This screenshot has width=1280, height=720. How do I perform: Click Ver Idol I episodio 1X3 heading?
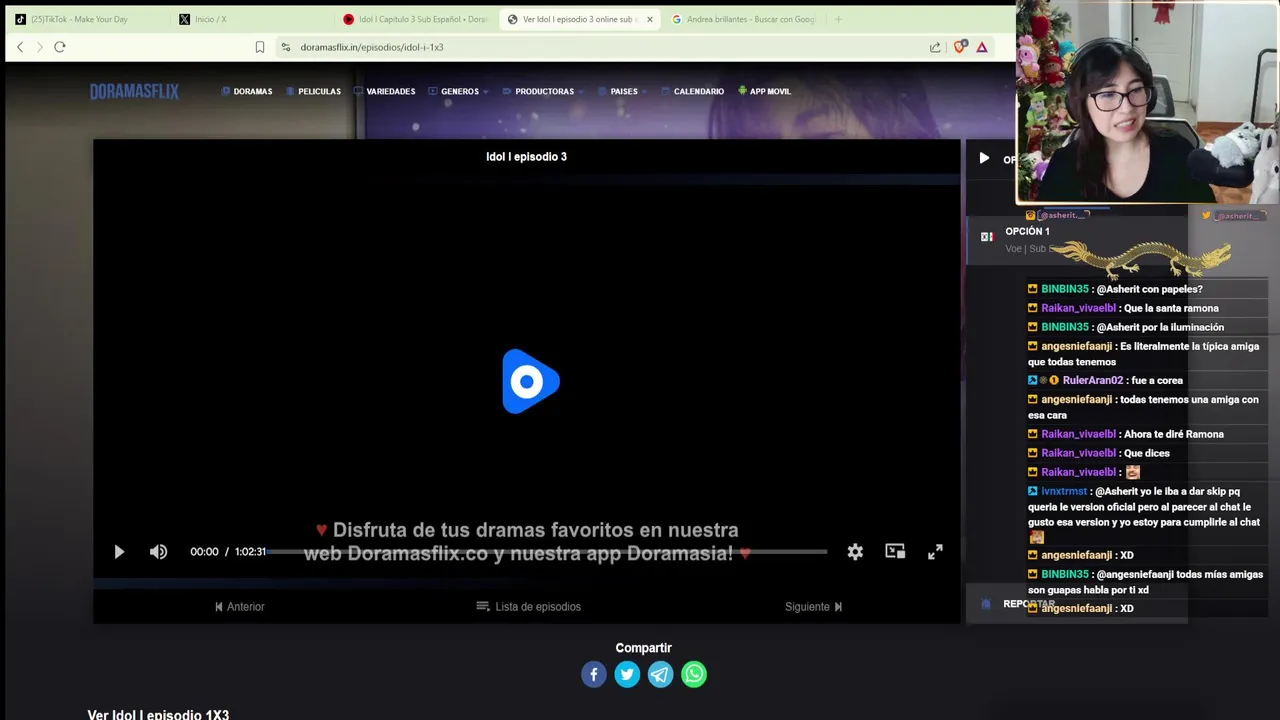[x=158, y=714]
